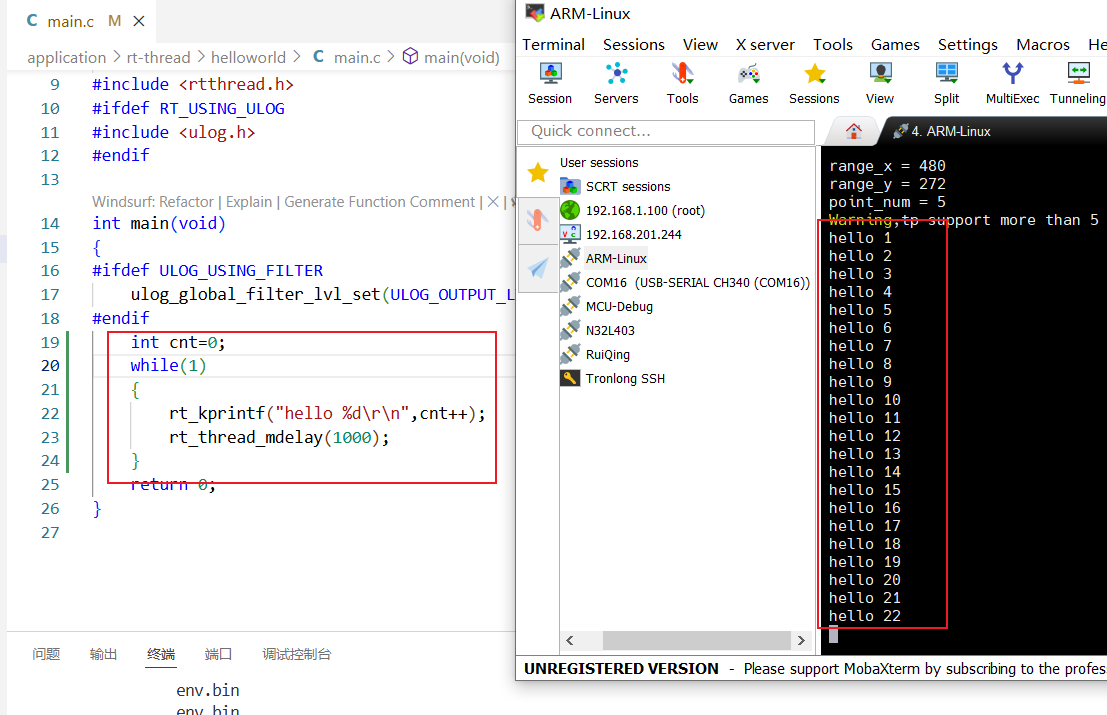1107x715 pixels.
Task: Close the main.c editor tab
Action: tap(139, 21)
